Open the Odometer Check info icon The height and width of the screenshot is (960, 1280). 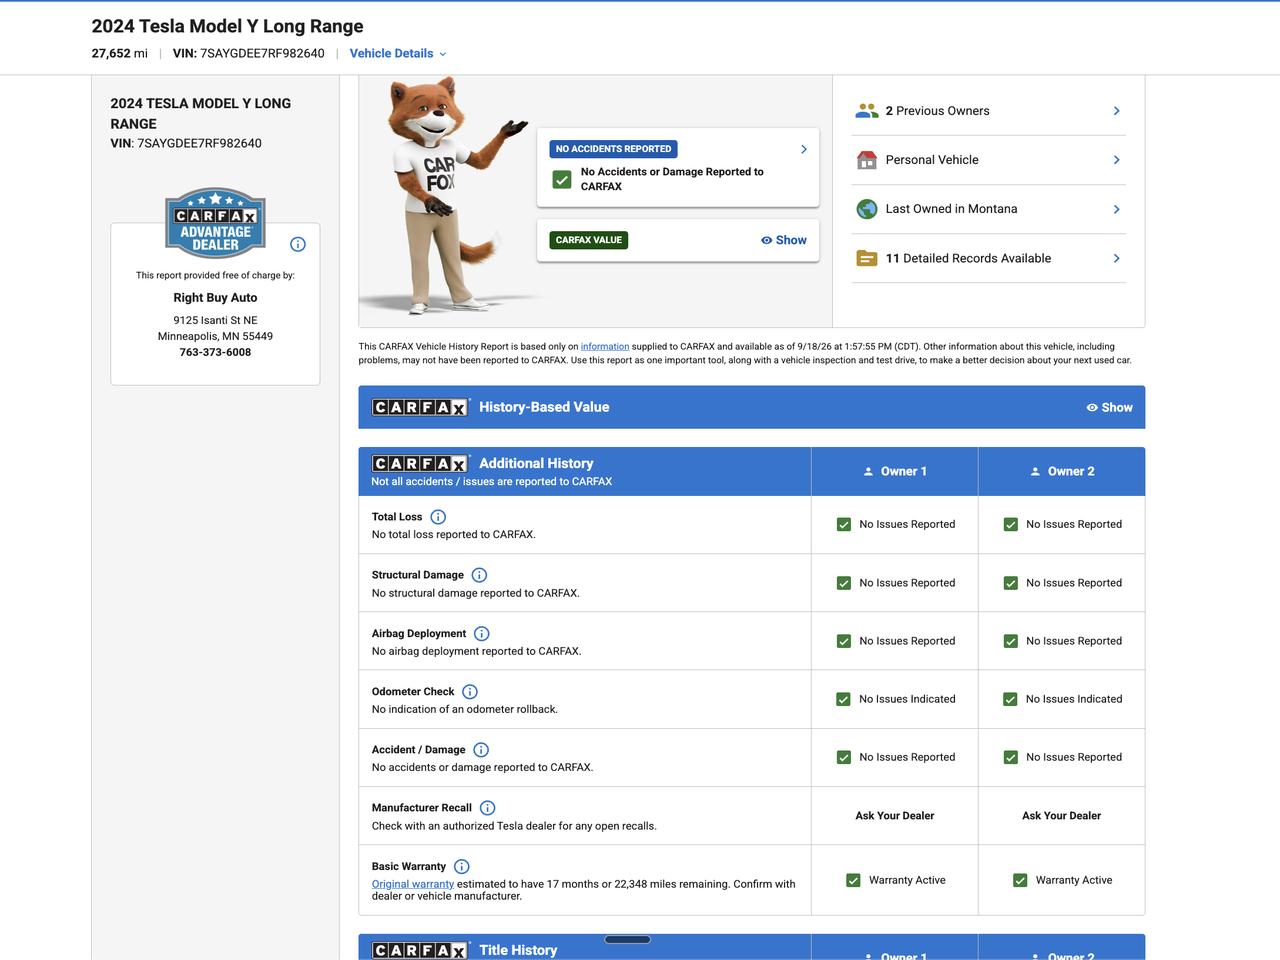(x=470, y=692)
